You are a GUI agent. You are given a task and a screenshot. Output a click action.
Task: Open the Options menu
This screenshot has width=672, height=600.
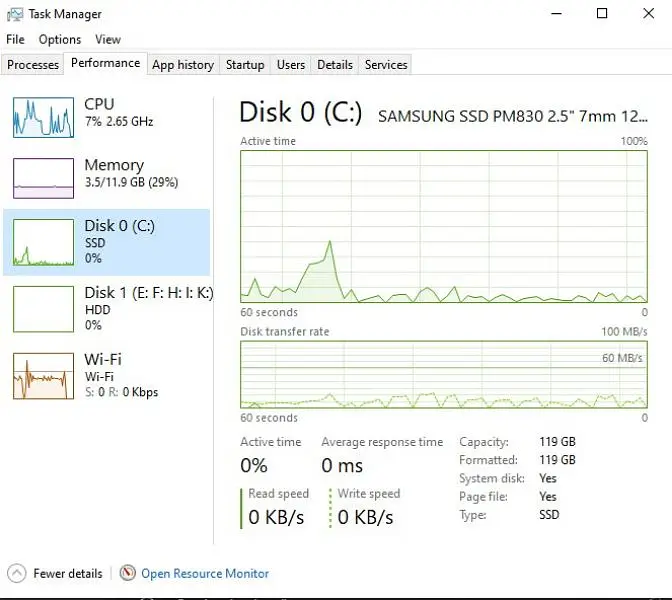60,40
